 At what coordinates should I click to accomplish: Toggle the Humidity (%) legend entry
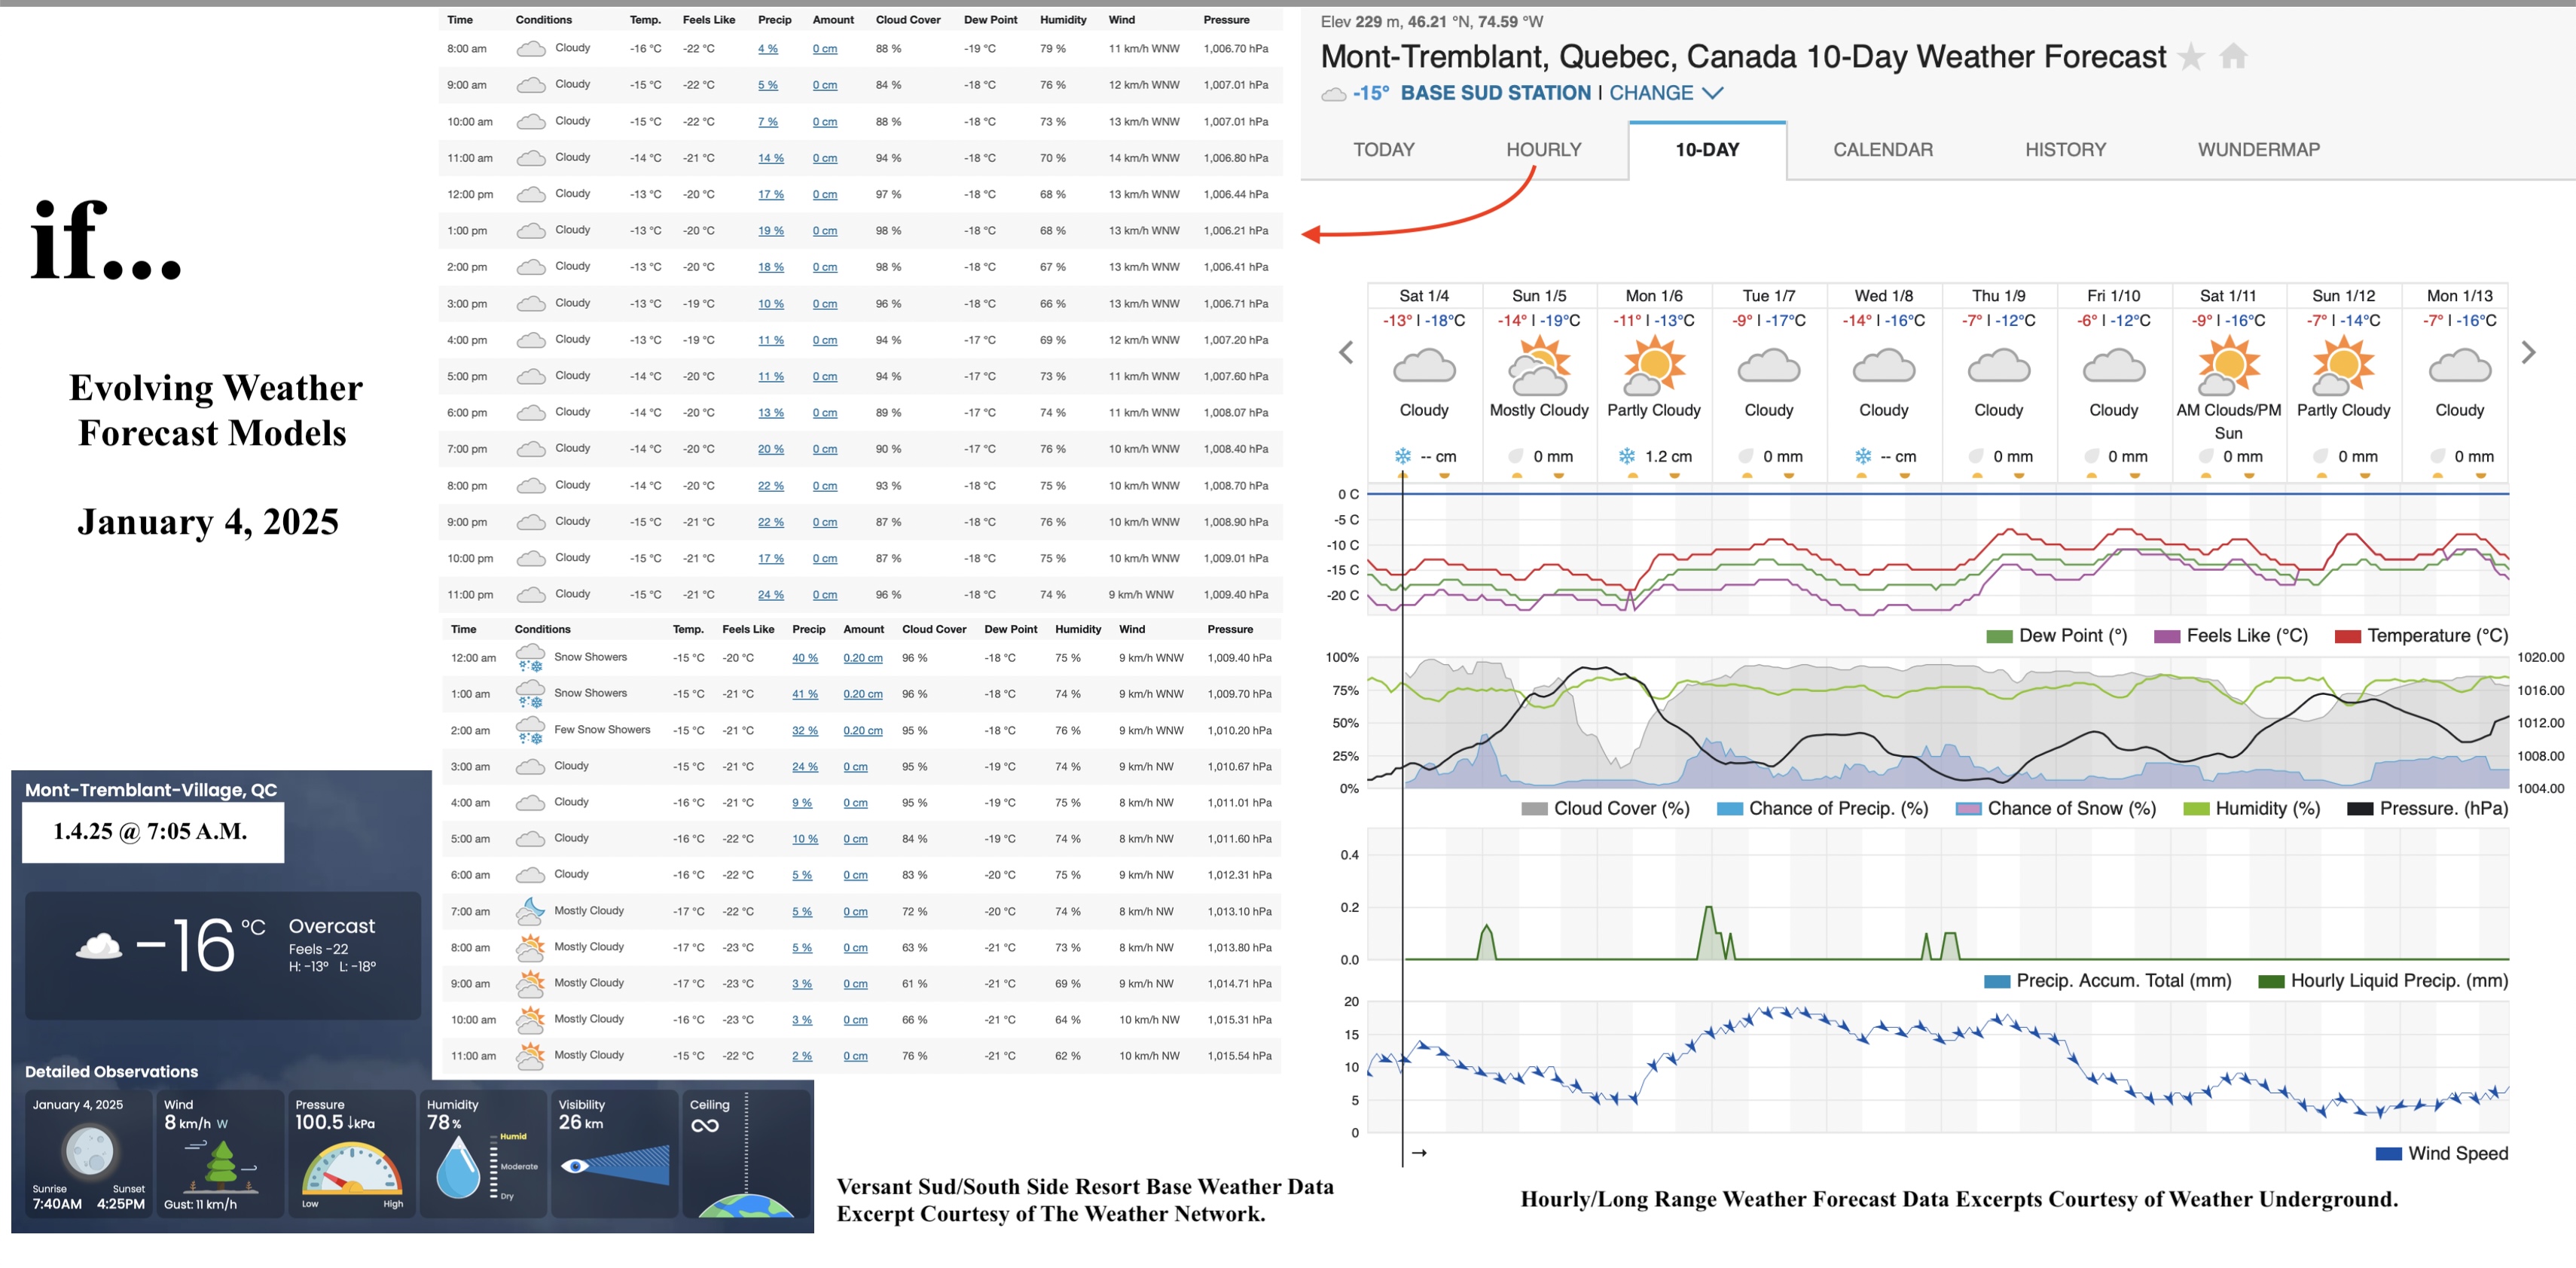[2251, 808]
